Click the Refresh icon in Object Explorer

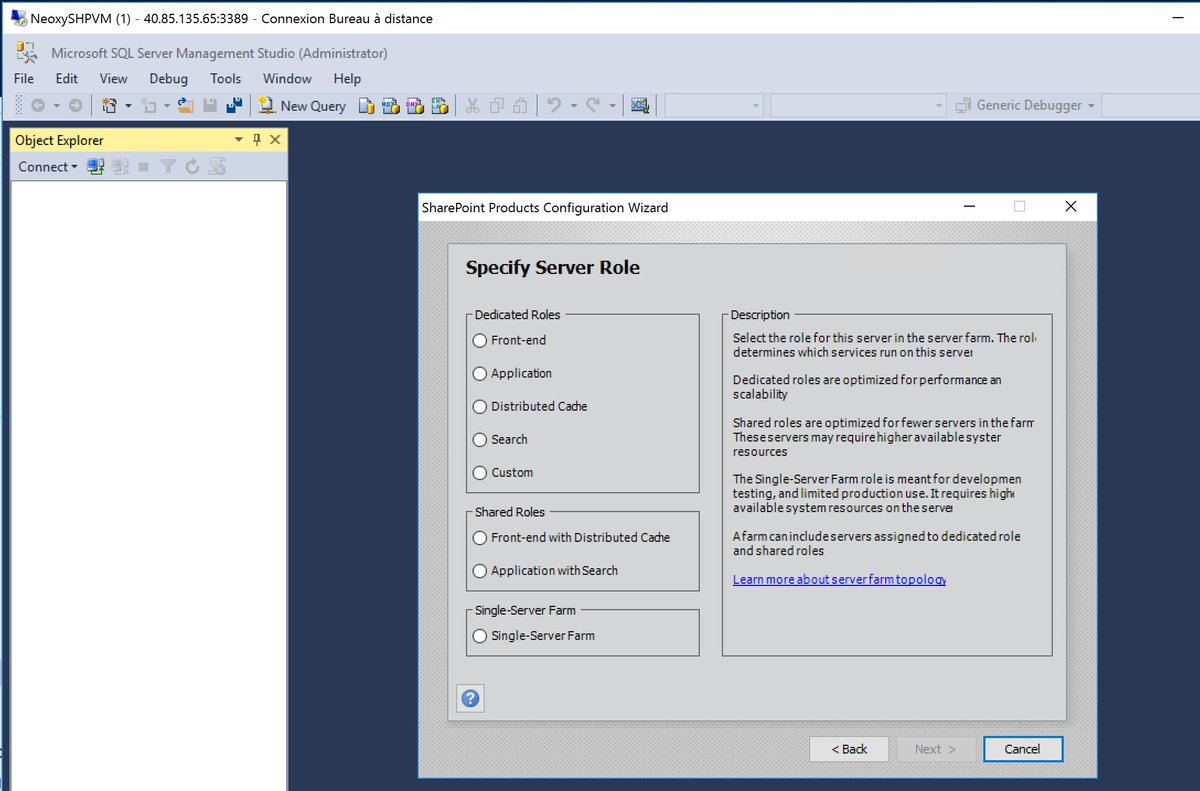click(x=192, y=167)
